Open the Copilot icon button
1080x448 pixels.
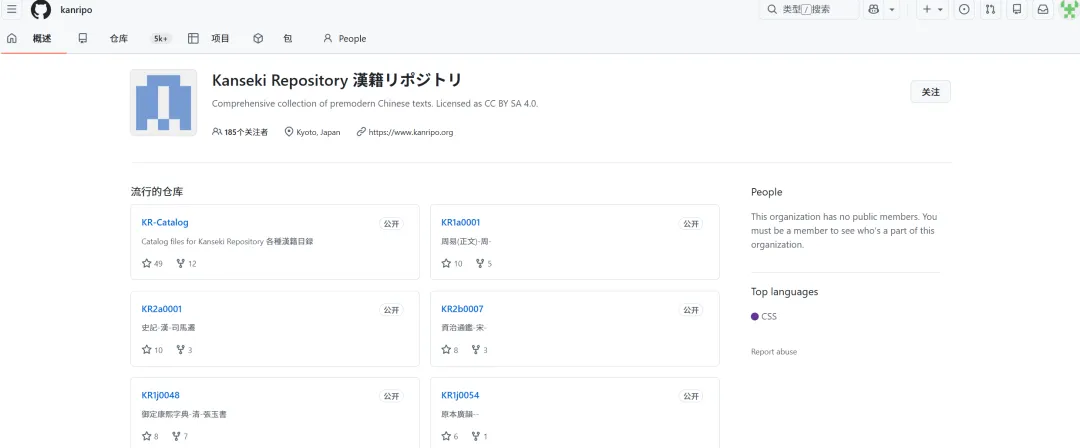874,10
